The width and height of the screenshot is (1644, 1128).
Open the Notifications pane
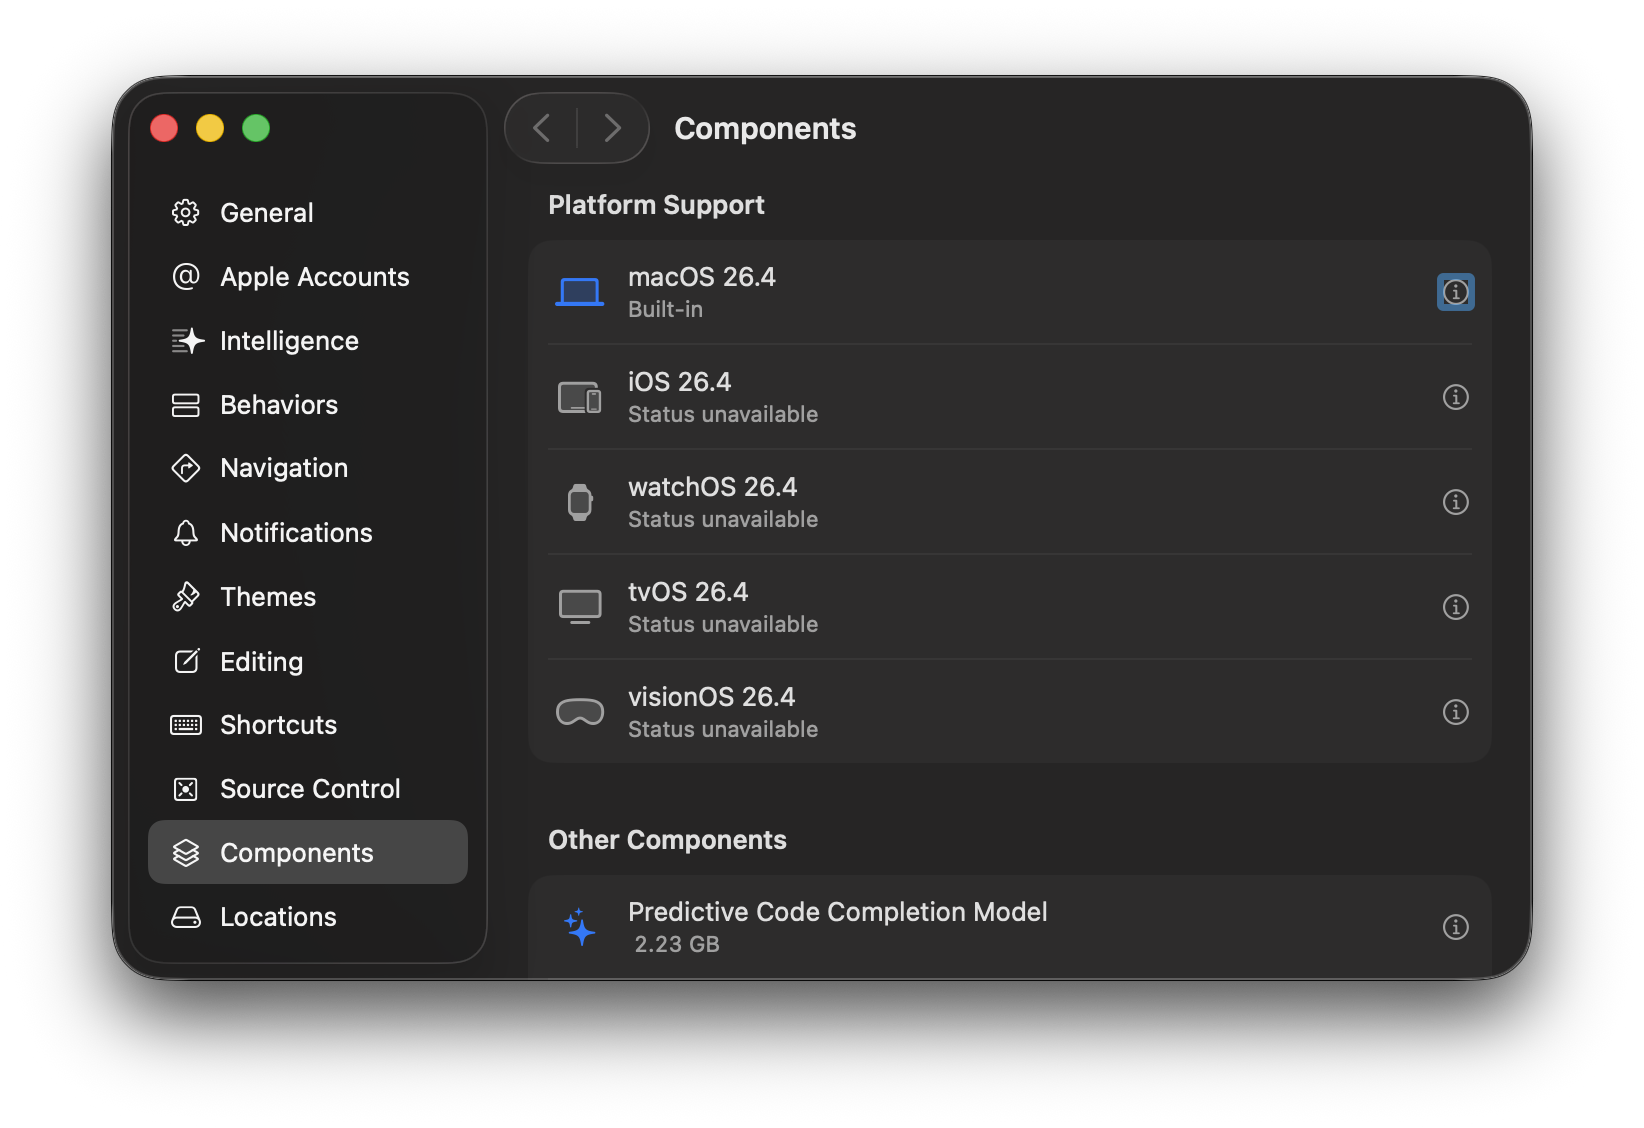pos(308,533)
